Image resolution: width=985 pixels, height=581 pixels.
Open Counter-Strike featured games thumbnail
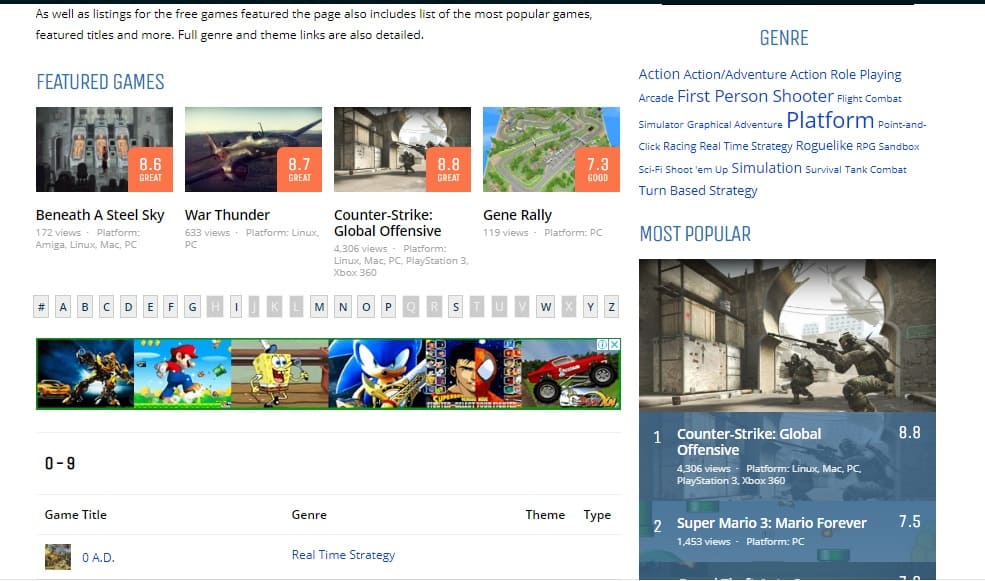(402, 149)
